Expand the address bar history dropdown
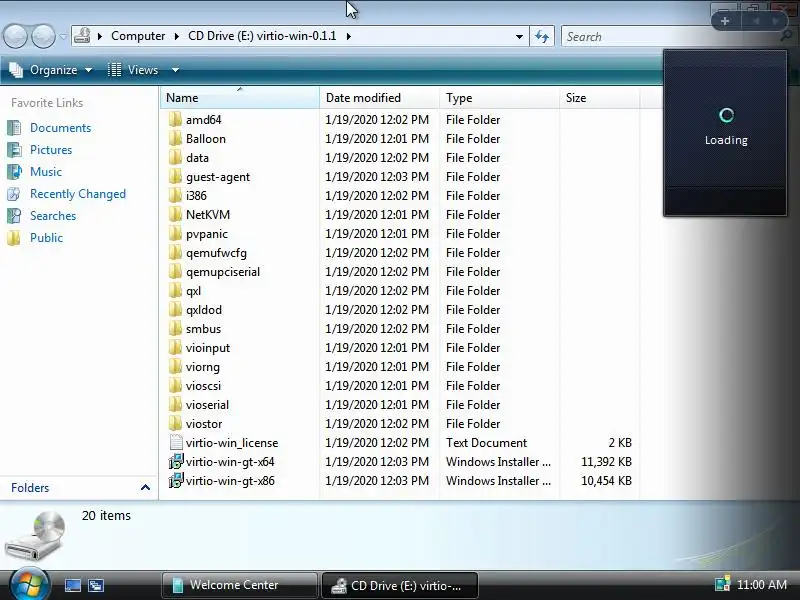The width and height of the screenshot is (800, 600). tap(519, 37)
